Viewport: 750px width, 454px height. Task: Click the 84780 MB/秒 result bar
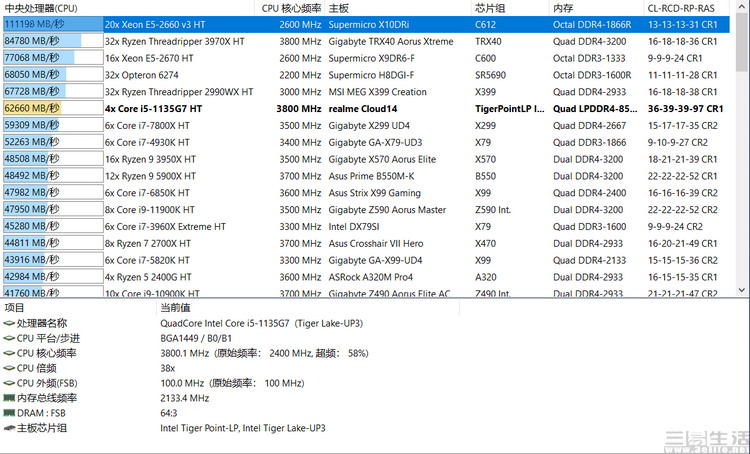(53, 41)
